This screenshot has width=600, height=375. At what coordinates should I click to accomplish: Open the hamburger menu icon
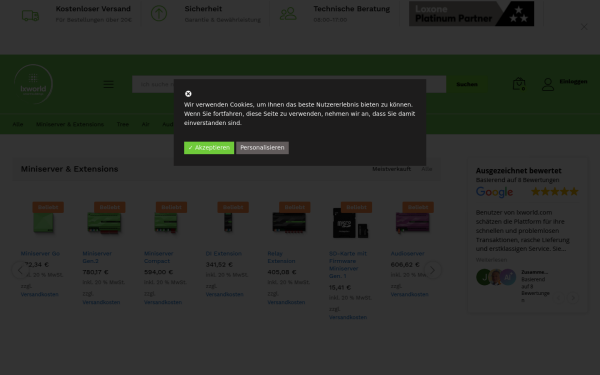click(108, 85)
